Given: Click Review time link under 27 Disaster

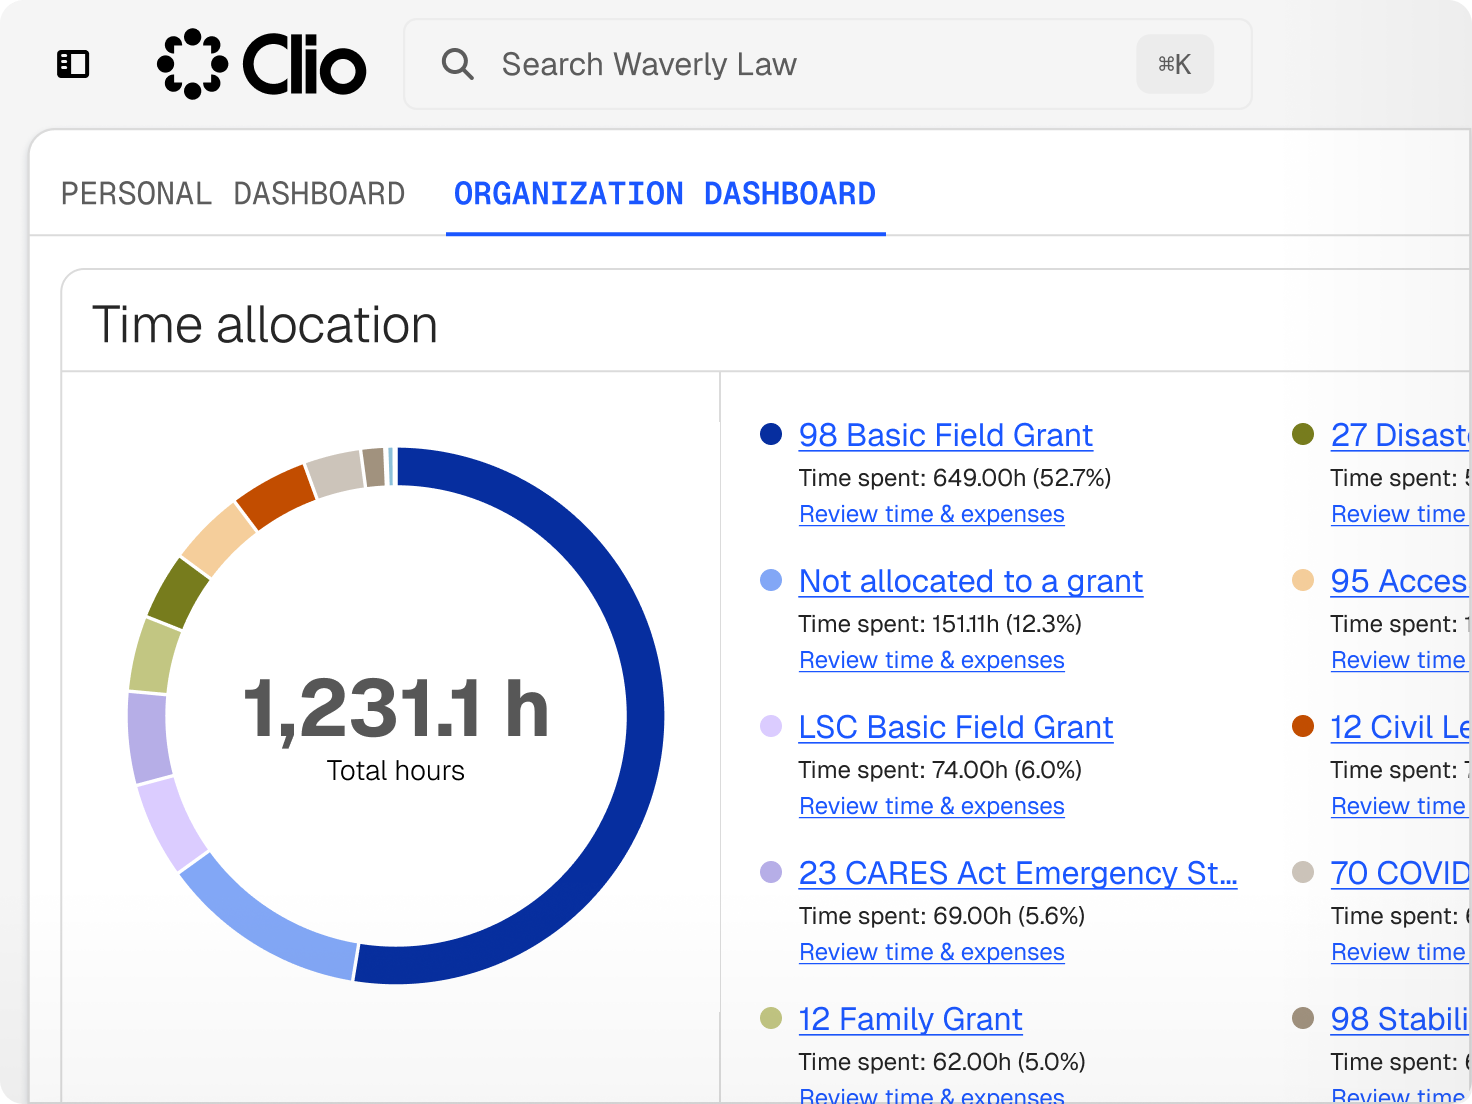Looking at the screenshot, I should [1398, 514].
